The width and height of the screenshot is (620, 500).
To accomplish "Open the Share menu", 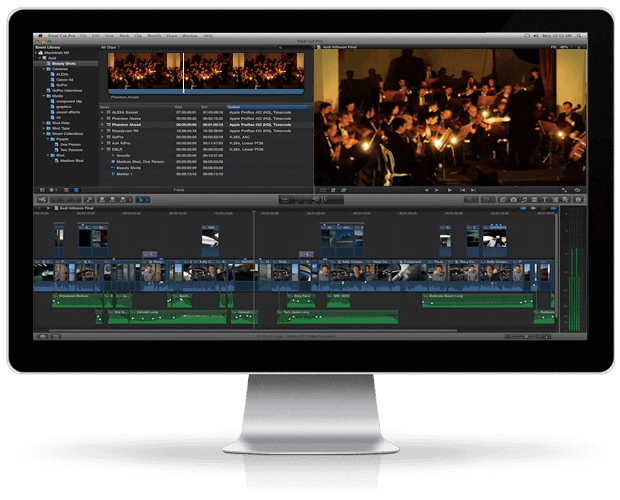I will point(172,36).
